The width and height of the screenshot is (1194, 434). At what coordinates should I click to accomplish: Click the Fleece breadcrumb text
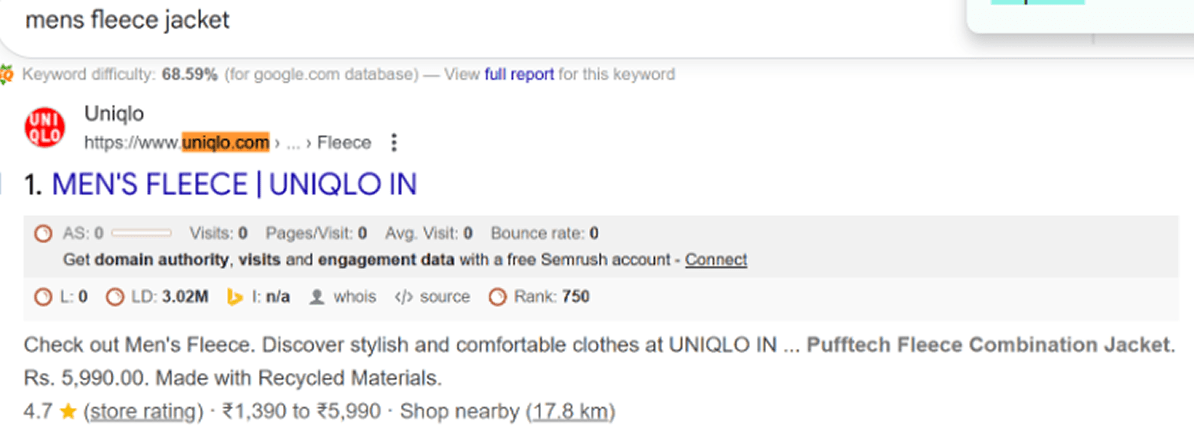(x=344, y=143)
